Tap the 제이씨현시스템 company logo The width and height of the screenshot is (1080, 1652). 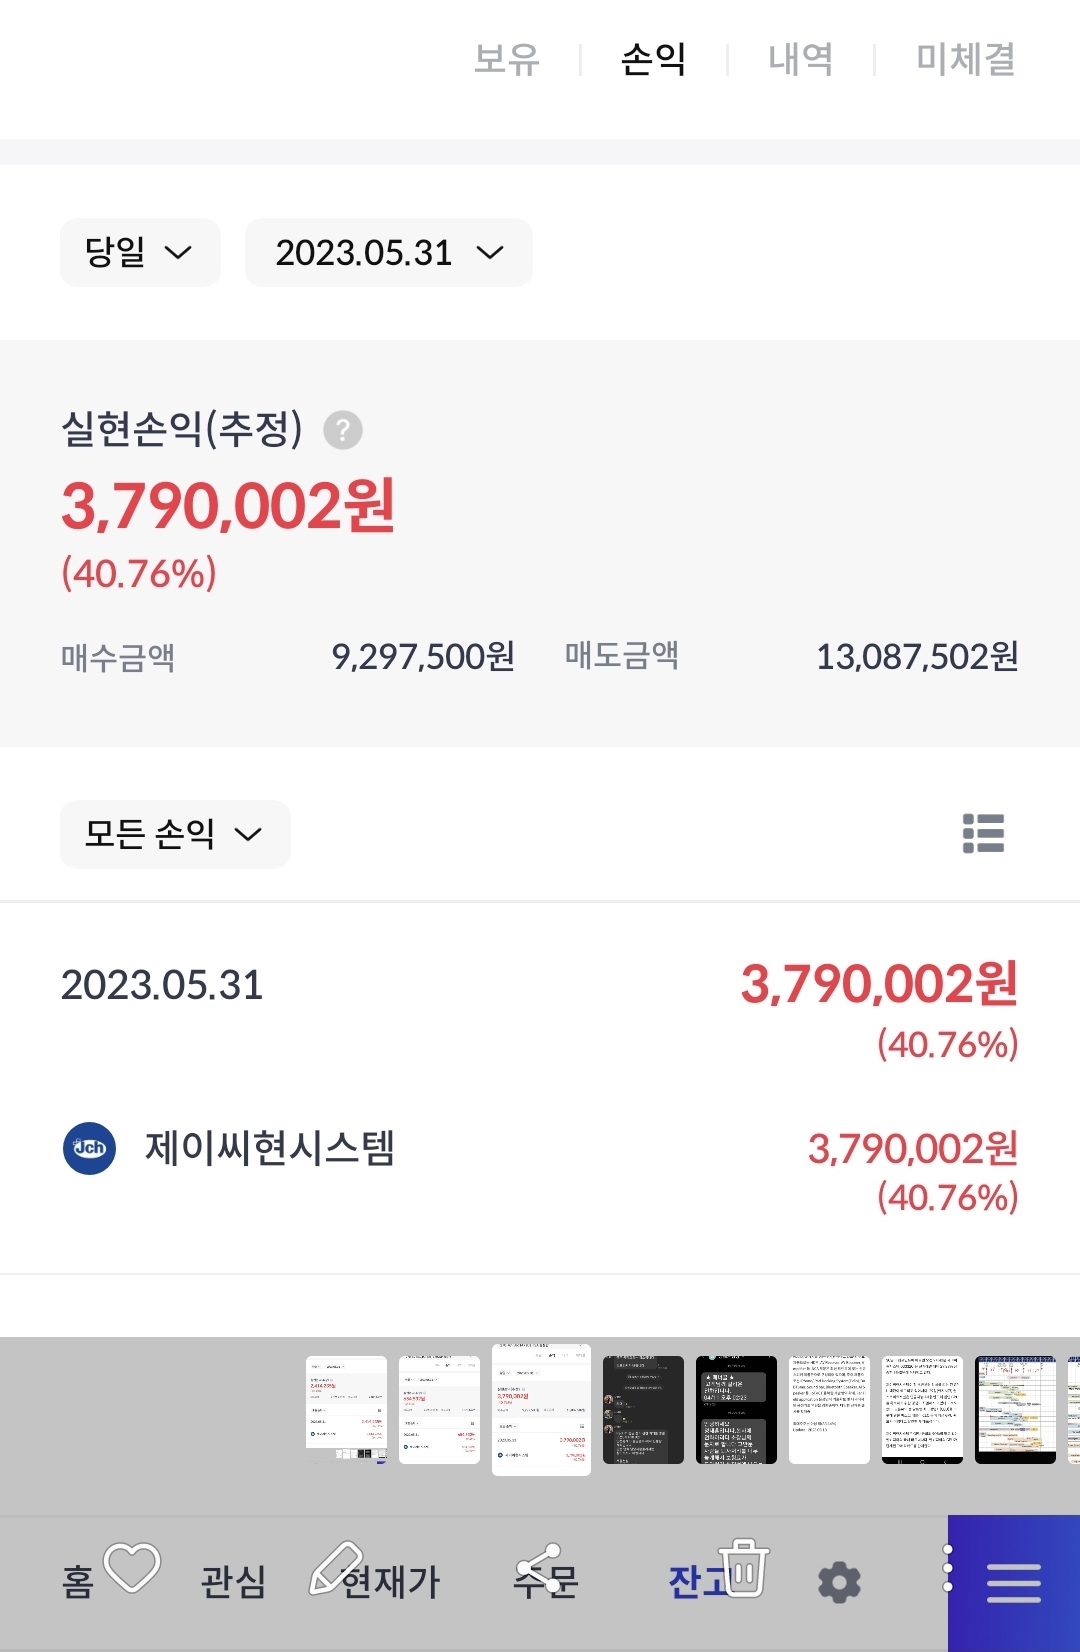[x=90, y=1148]
